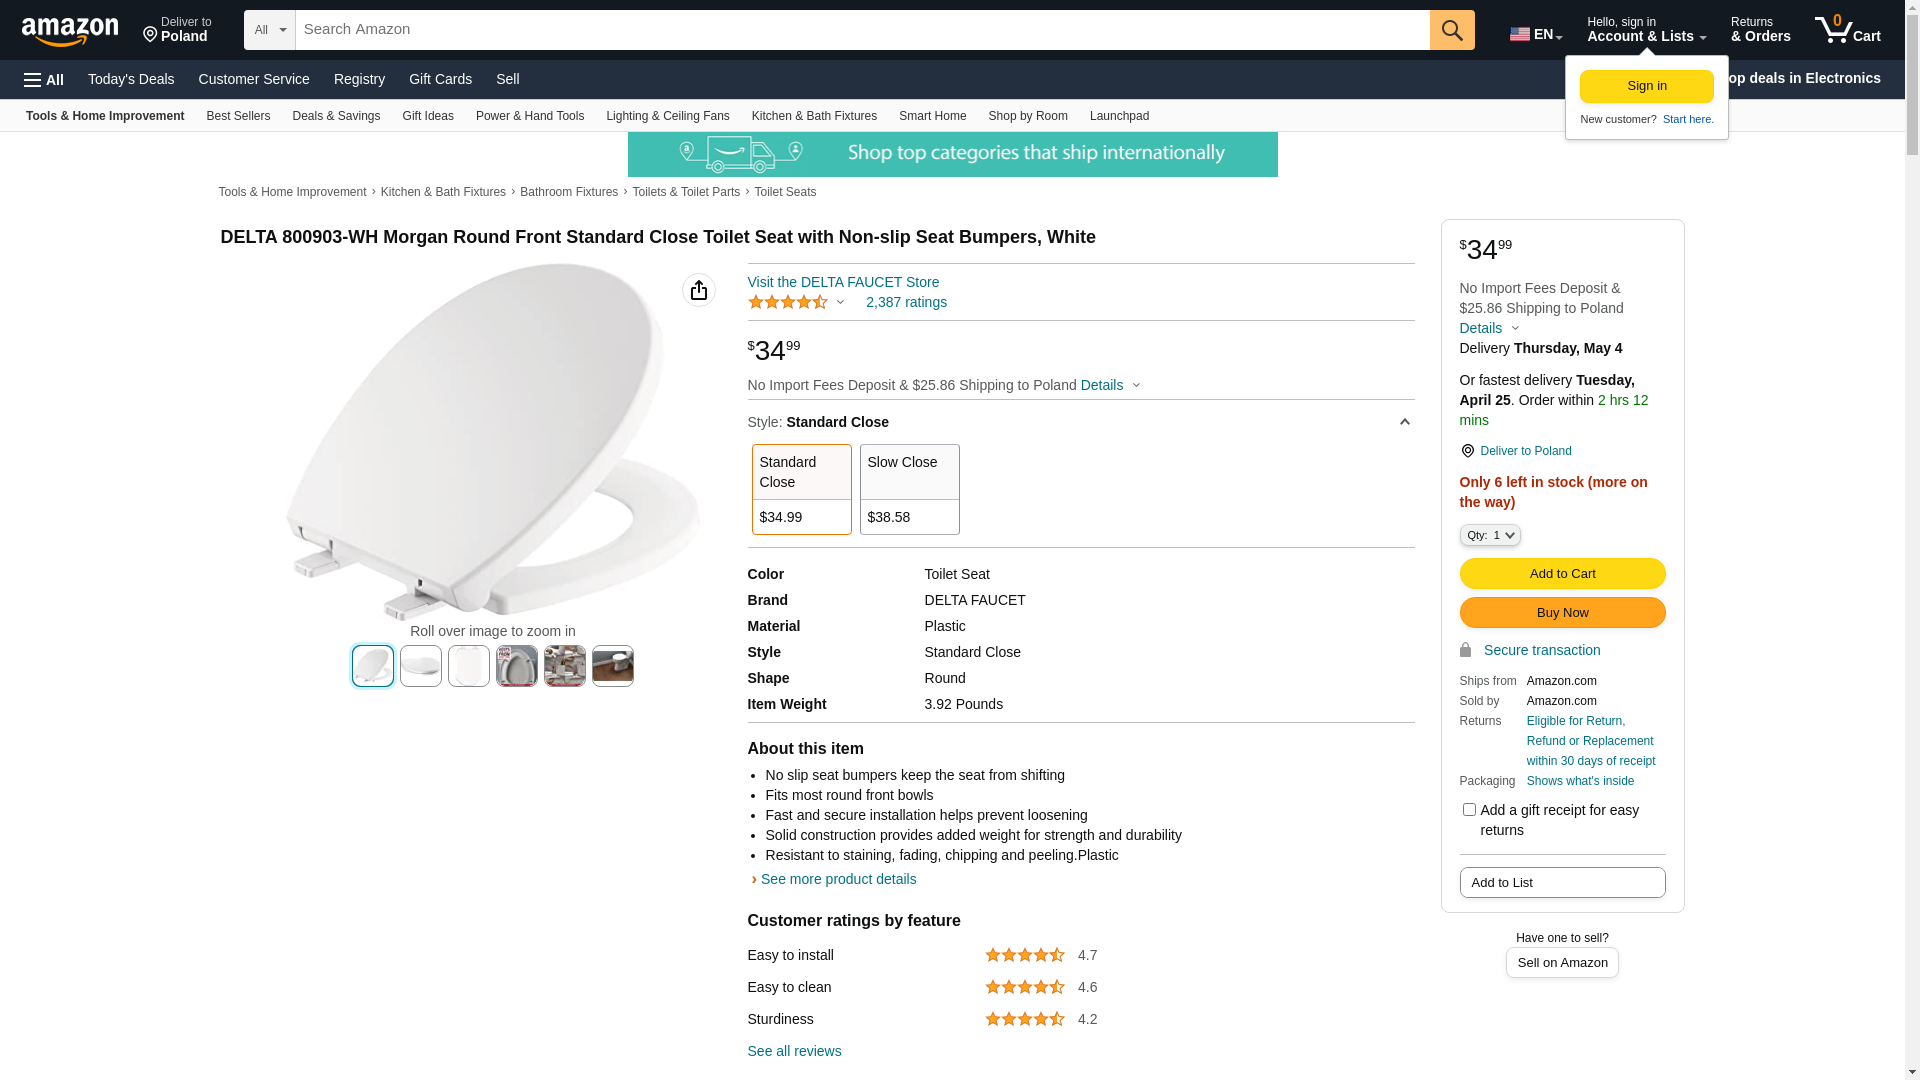Click the star rating icon near ratings
Screen dimensions: 1920x1080
pos(788,302)
